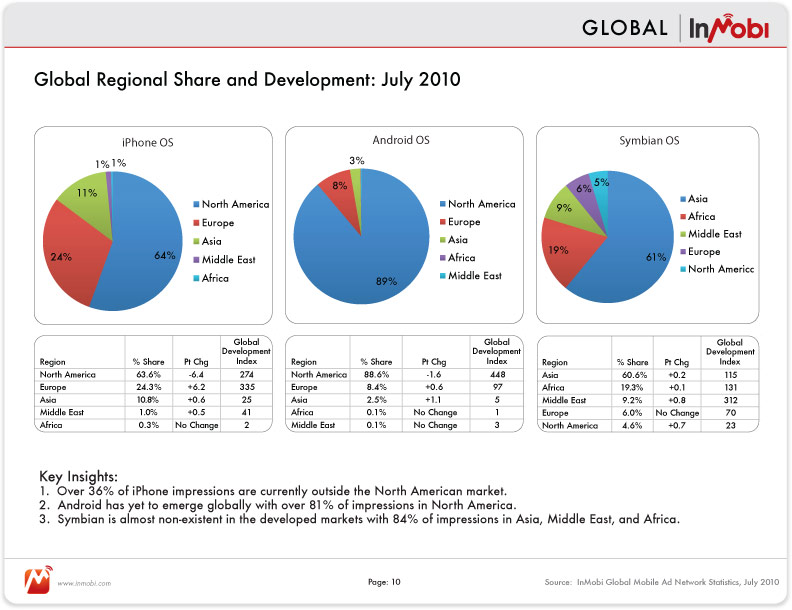Click the red Europe swatch in iPhone OS legend
The image size is (792, 610).
196,223
